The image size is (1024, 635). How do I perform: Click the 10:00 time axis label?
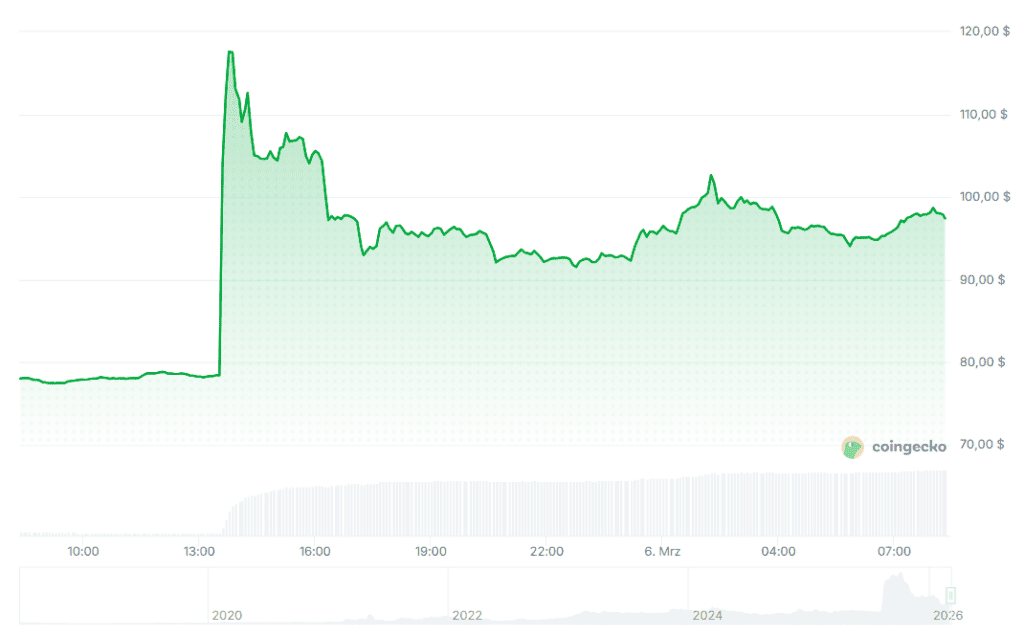(x=83, y=551)
